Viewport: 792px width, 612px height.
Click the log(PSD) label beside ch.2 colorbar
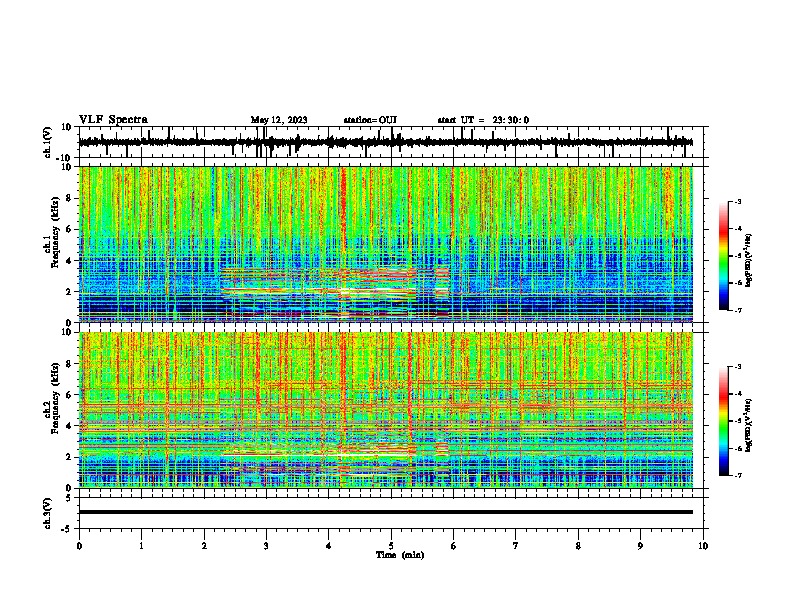click(749, 425)
